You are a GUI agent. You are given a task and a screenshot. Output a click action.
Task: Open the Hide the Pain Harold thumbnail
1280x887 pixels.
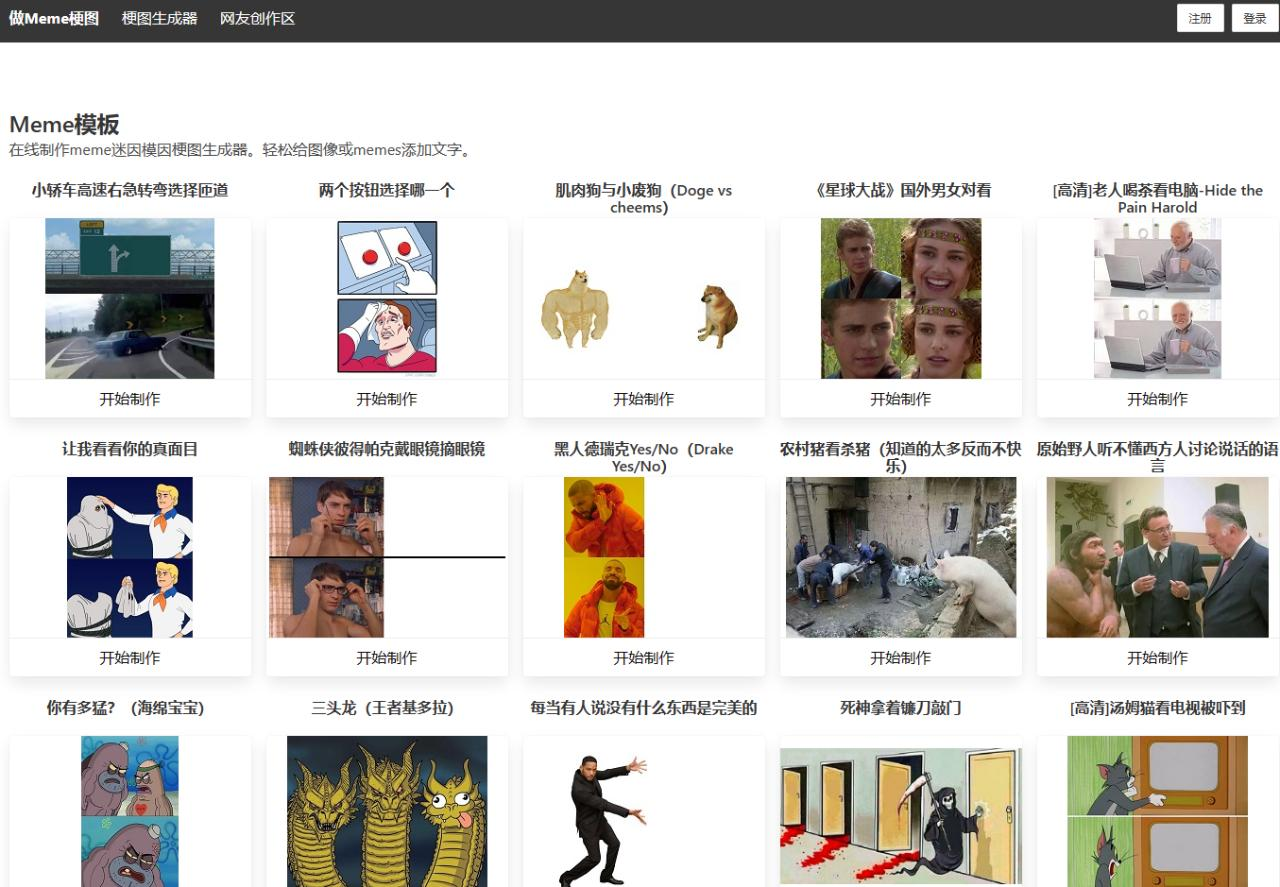pyautogui.click(x=1158, y=298)
